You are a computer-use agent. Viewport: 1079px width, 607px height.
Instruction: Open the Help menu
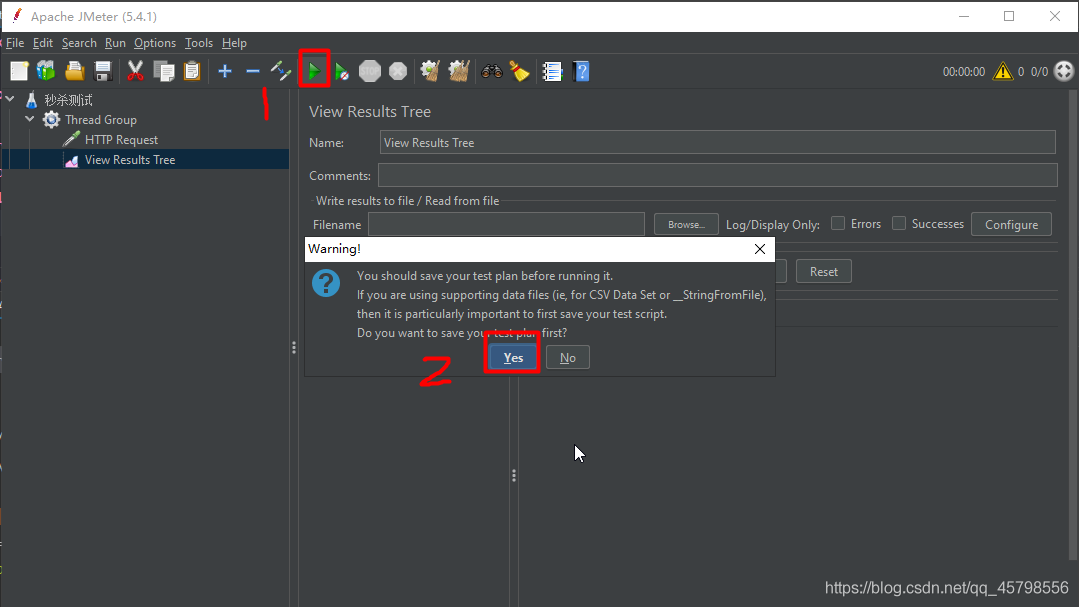(234, 43)
